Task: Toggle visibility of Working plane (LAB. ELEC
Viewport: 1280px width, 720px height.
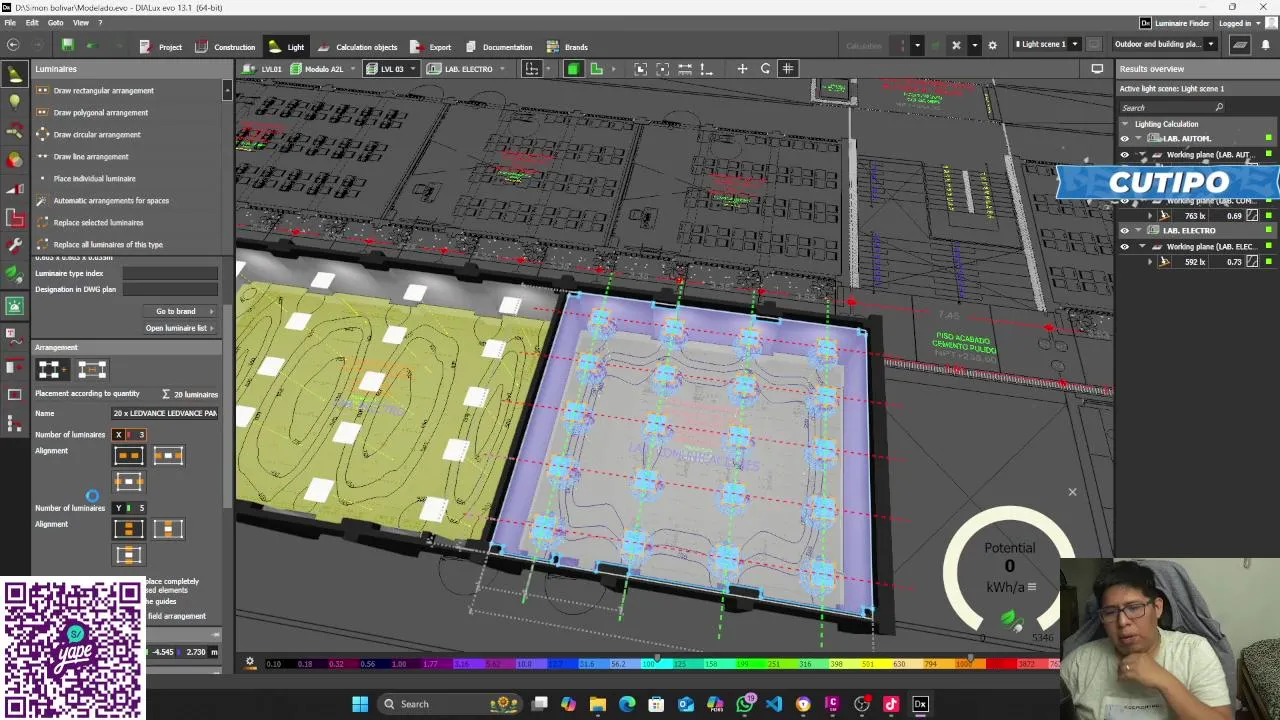Action: point(1124,247)
